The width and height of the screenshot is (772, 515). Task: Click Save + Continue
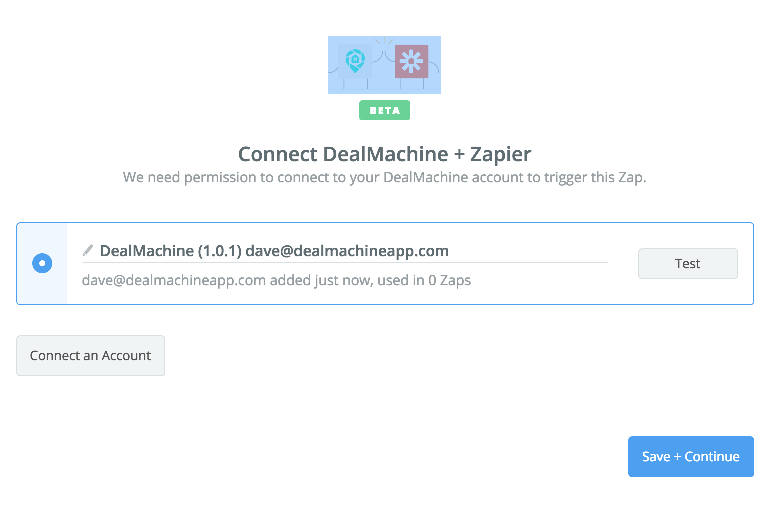[x=691, y=456]
